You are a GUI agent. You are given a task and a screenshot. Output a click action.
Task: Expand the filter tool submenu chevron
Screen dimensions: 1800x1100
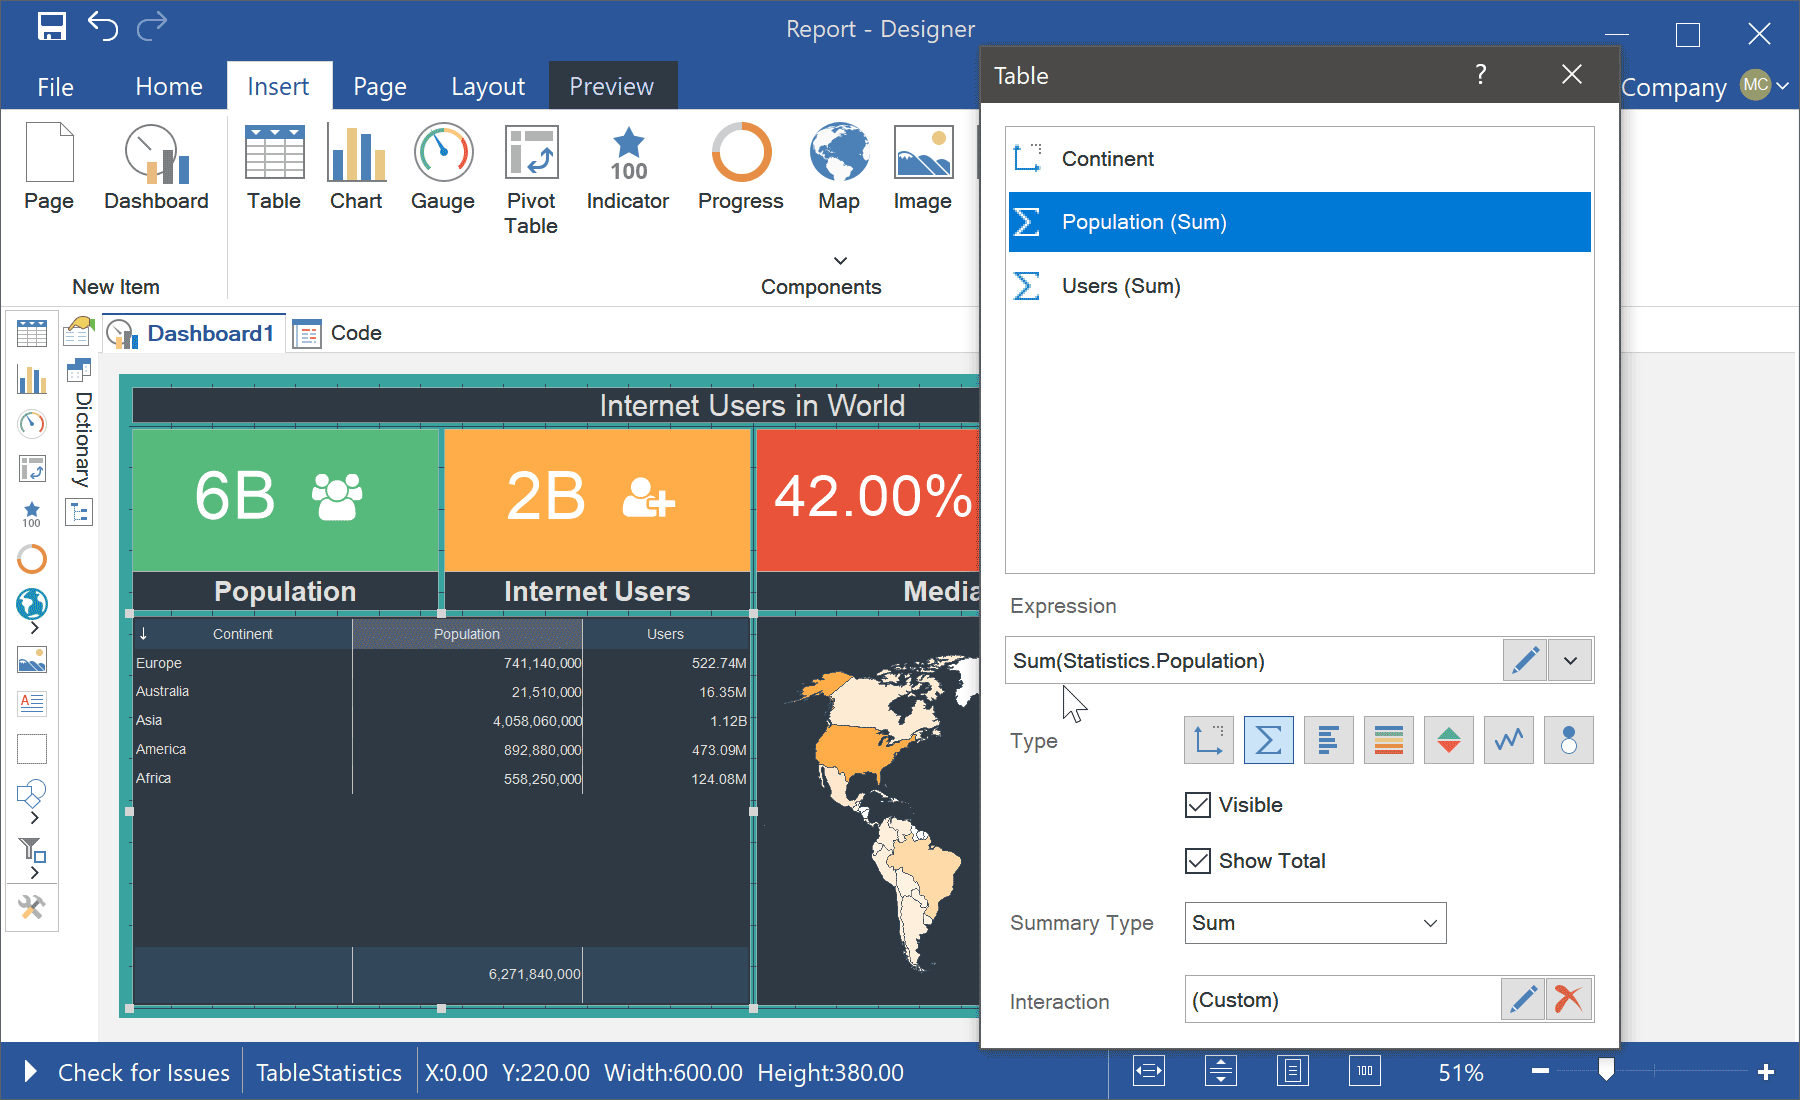[35, 873]
